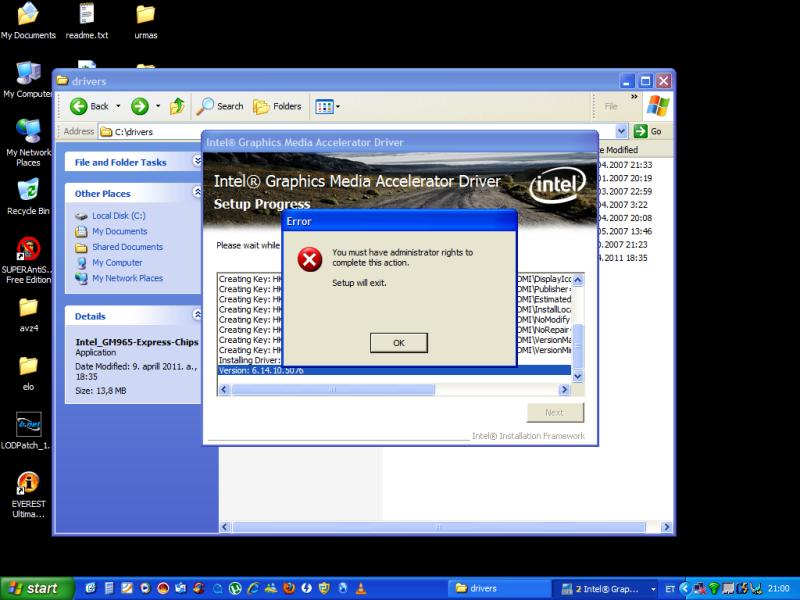Image resolution: width=800 pixels, height=600 pixels.
Task: Open the address bar dropdown arrow
Action: point(621,132)
